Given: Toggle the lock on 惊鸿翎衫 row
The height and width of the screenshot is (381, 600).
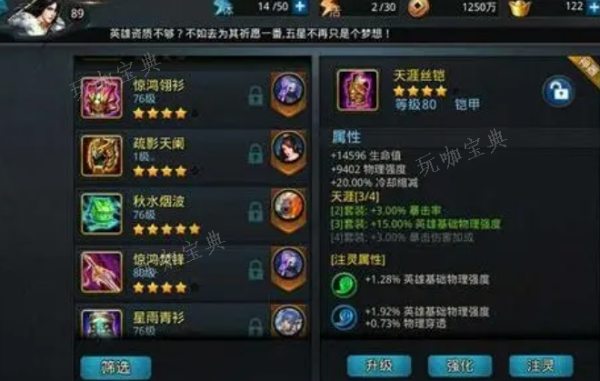Looking at the screenshot, I should pos(256,96).
